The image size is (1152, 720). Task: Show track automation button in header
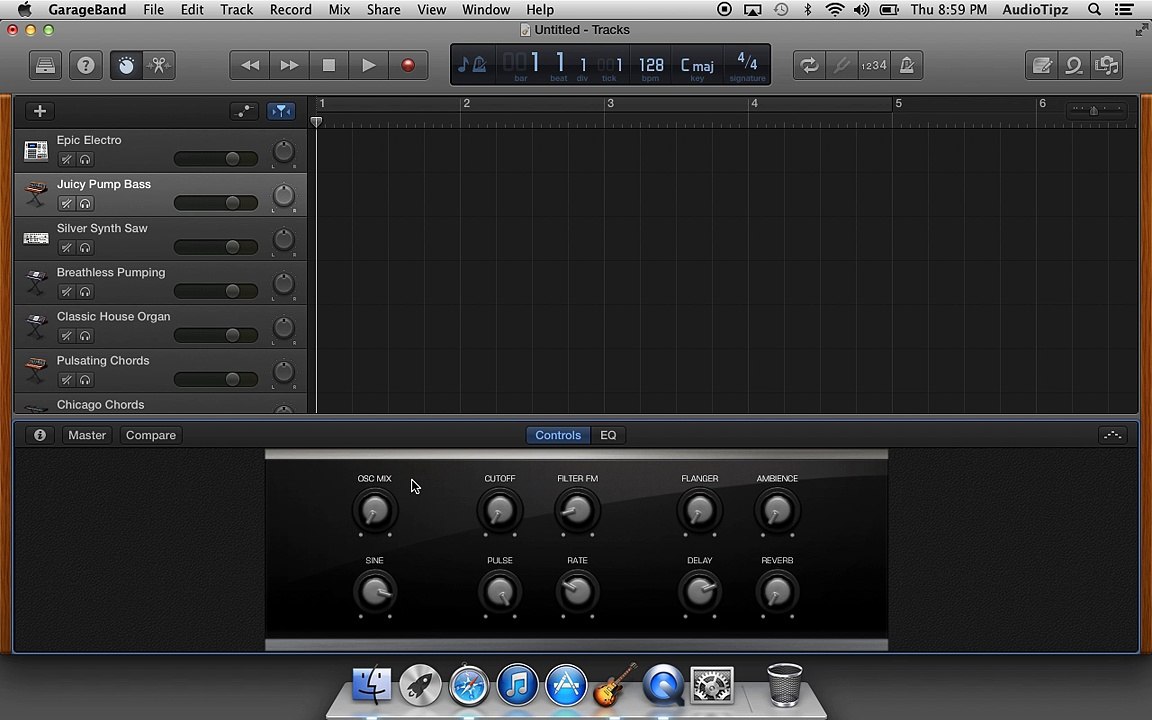(244, 111)
